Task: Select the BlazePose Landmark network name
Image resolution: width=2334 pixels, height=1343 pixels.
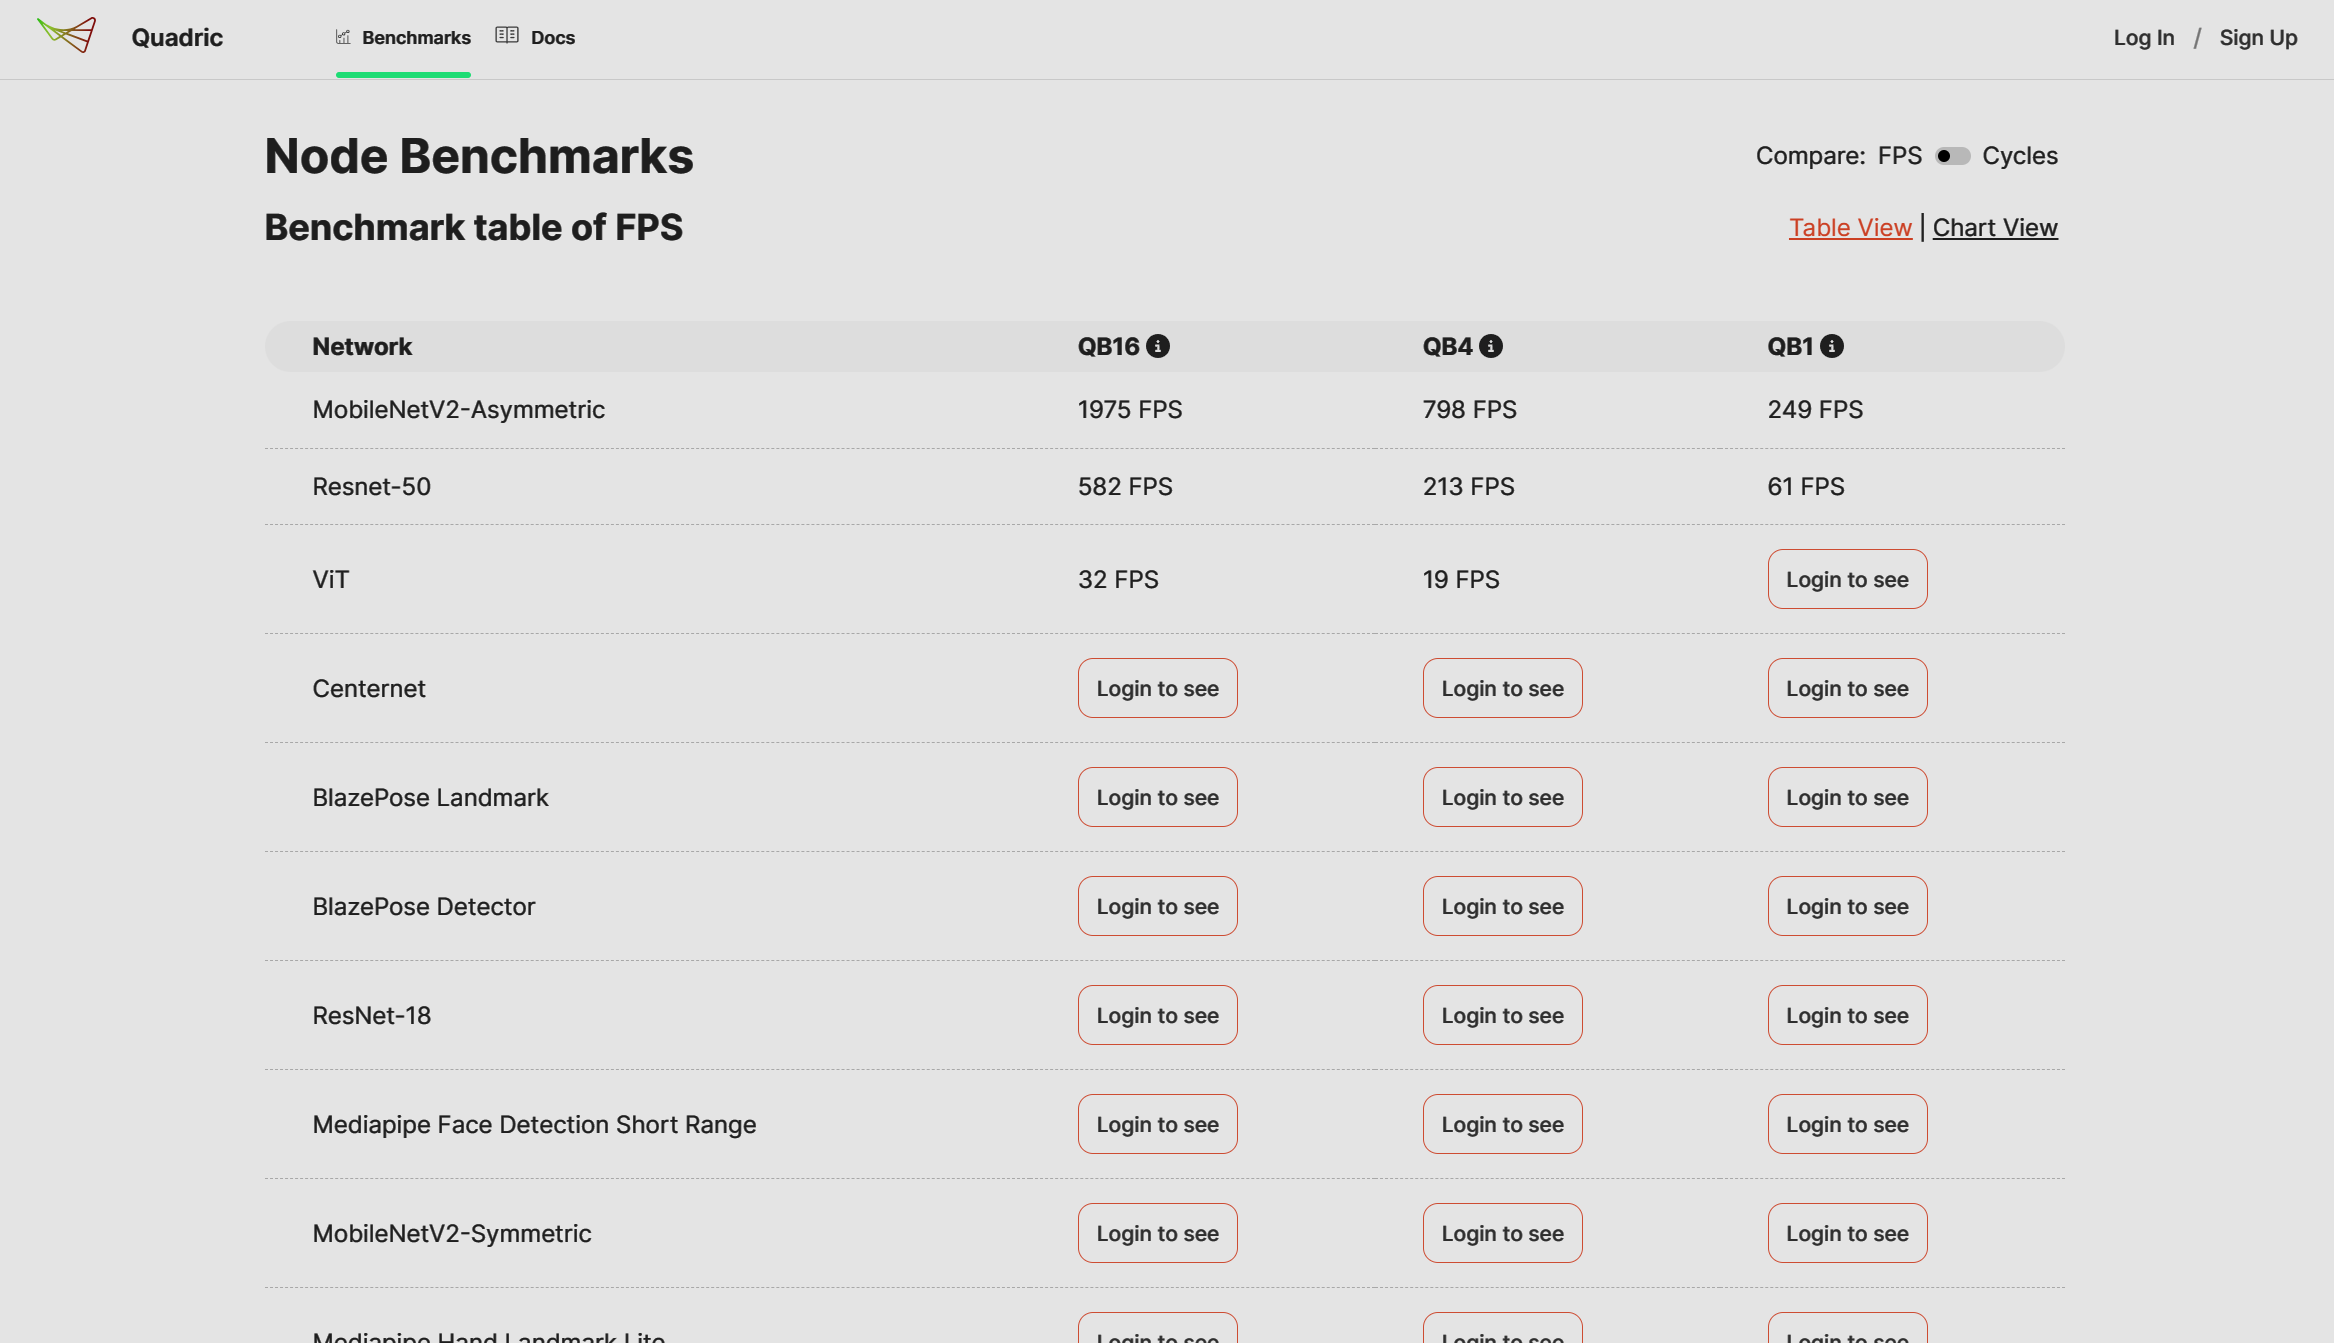Action: pyautogui.click(x=430, y=798)
